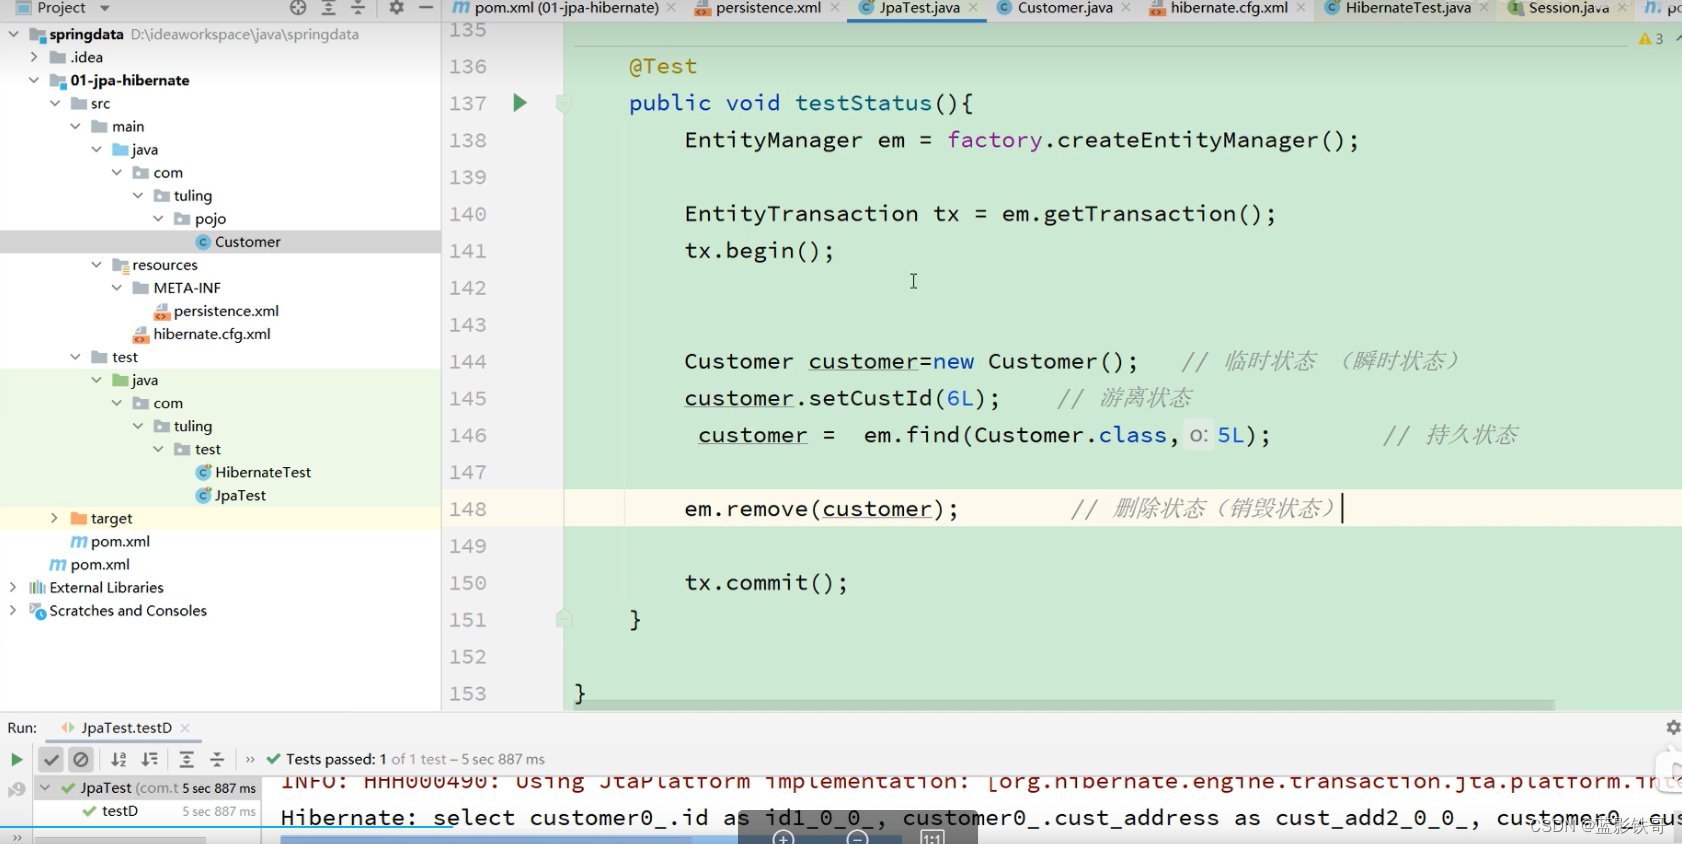The height and width of the screenshot is (844, 1682).
Task: Sort test results alphabetically
Action: pos(119,760)
